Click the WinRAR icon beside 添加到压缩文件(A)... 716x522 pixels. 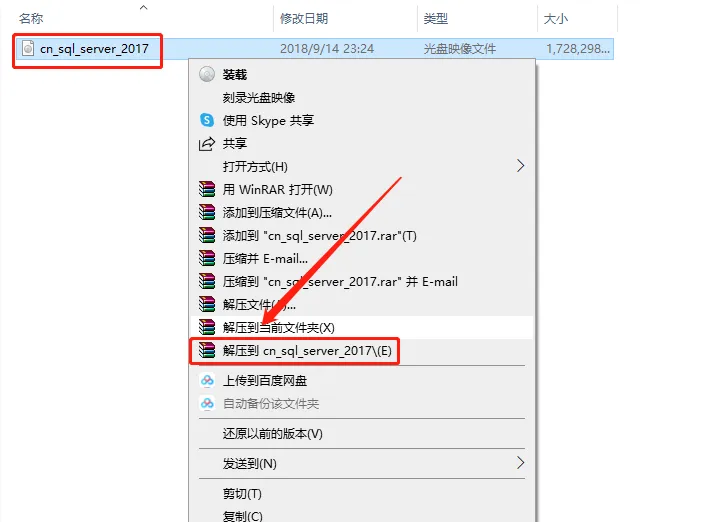[207, 212]
